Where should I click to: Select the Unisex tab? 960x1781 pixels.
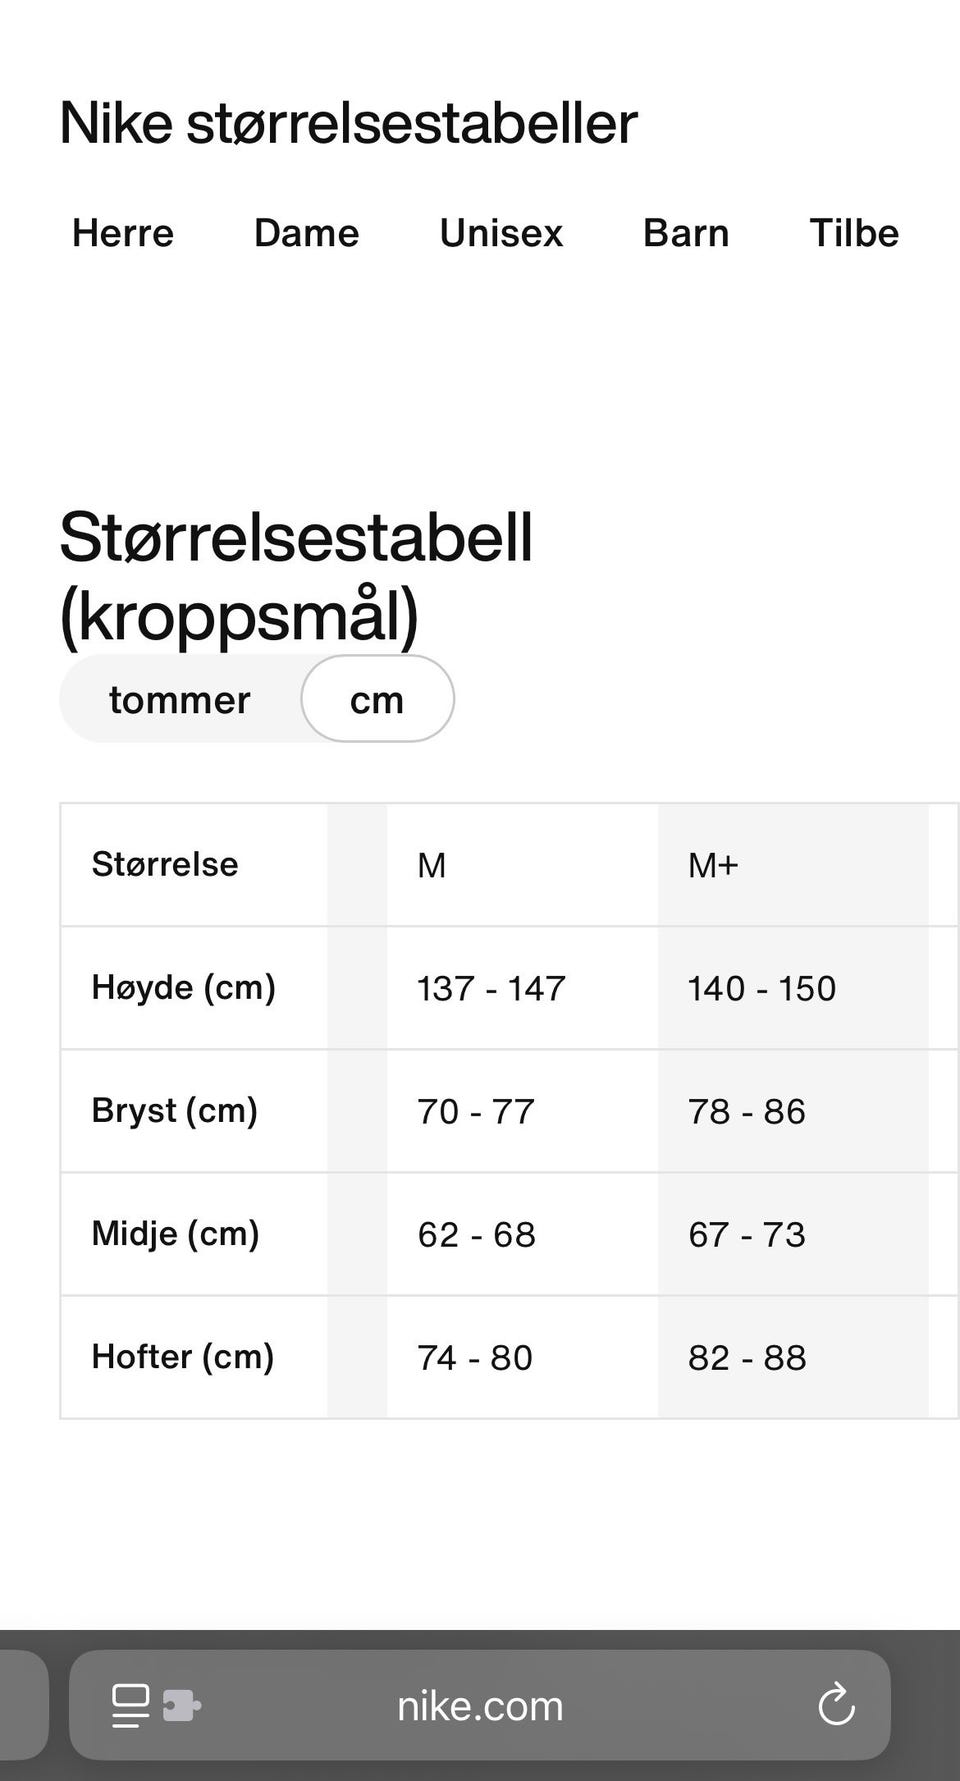click(501, 233)
